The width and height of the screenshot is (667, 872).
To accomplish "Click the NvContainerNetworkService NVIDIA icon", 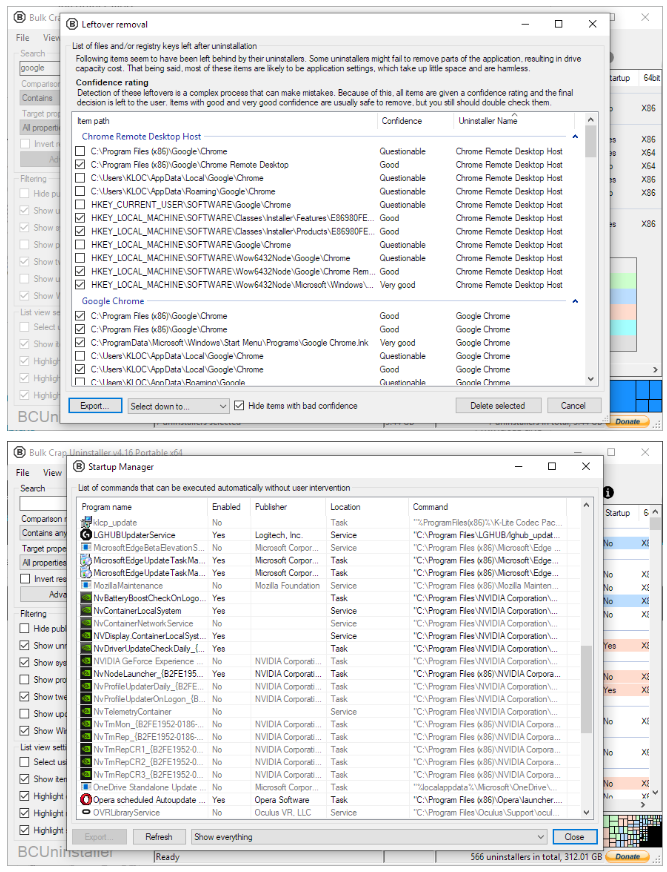I will click(86, 623).
